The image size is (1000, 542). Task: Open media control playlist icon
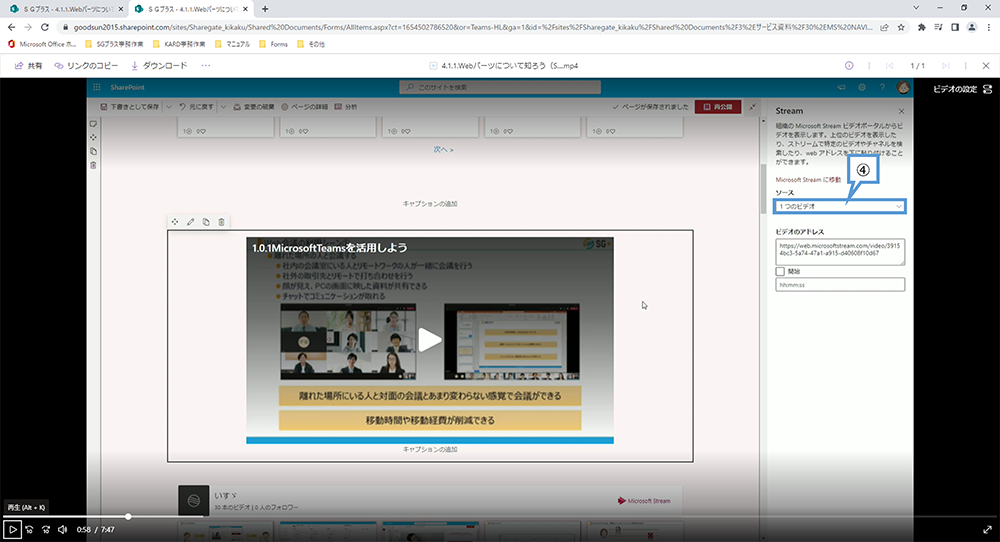coord(938,27)
